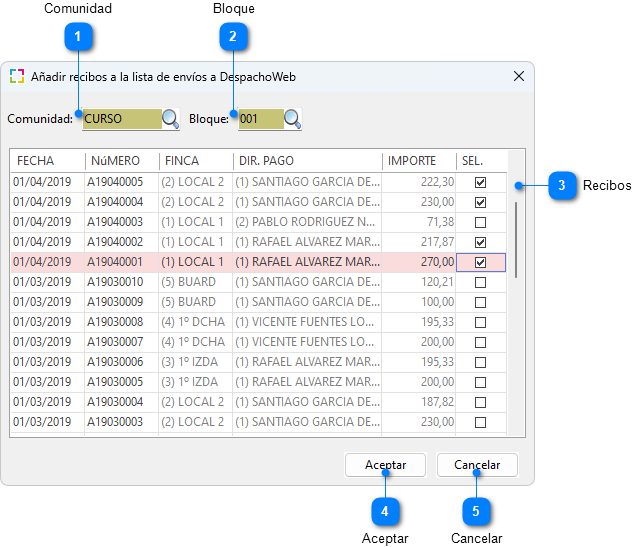This screenshot has height=547, width=634.
Task: Uncheck the selection box for receipt A19040004
Action: (x=481, y=202)
